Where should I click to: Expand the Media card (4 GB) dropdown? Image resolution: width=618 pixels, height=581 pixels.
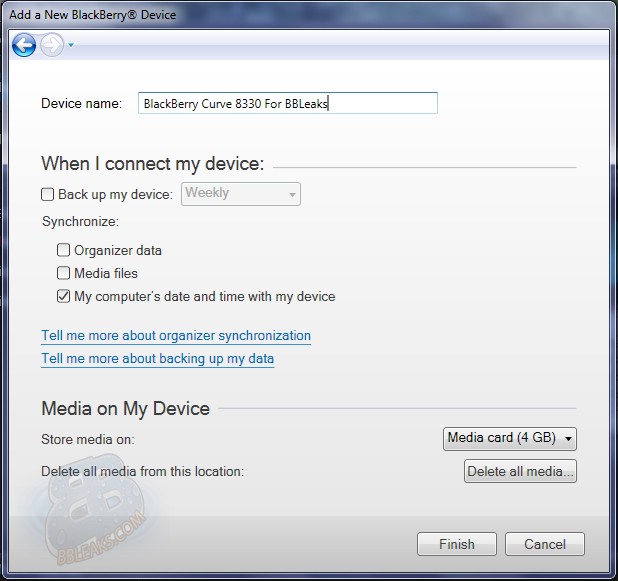click(510, 439)
